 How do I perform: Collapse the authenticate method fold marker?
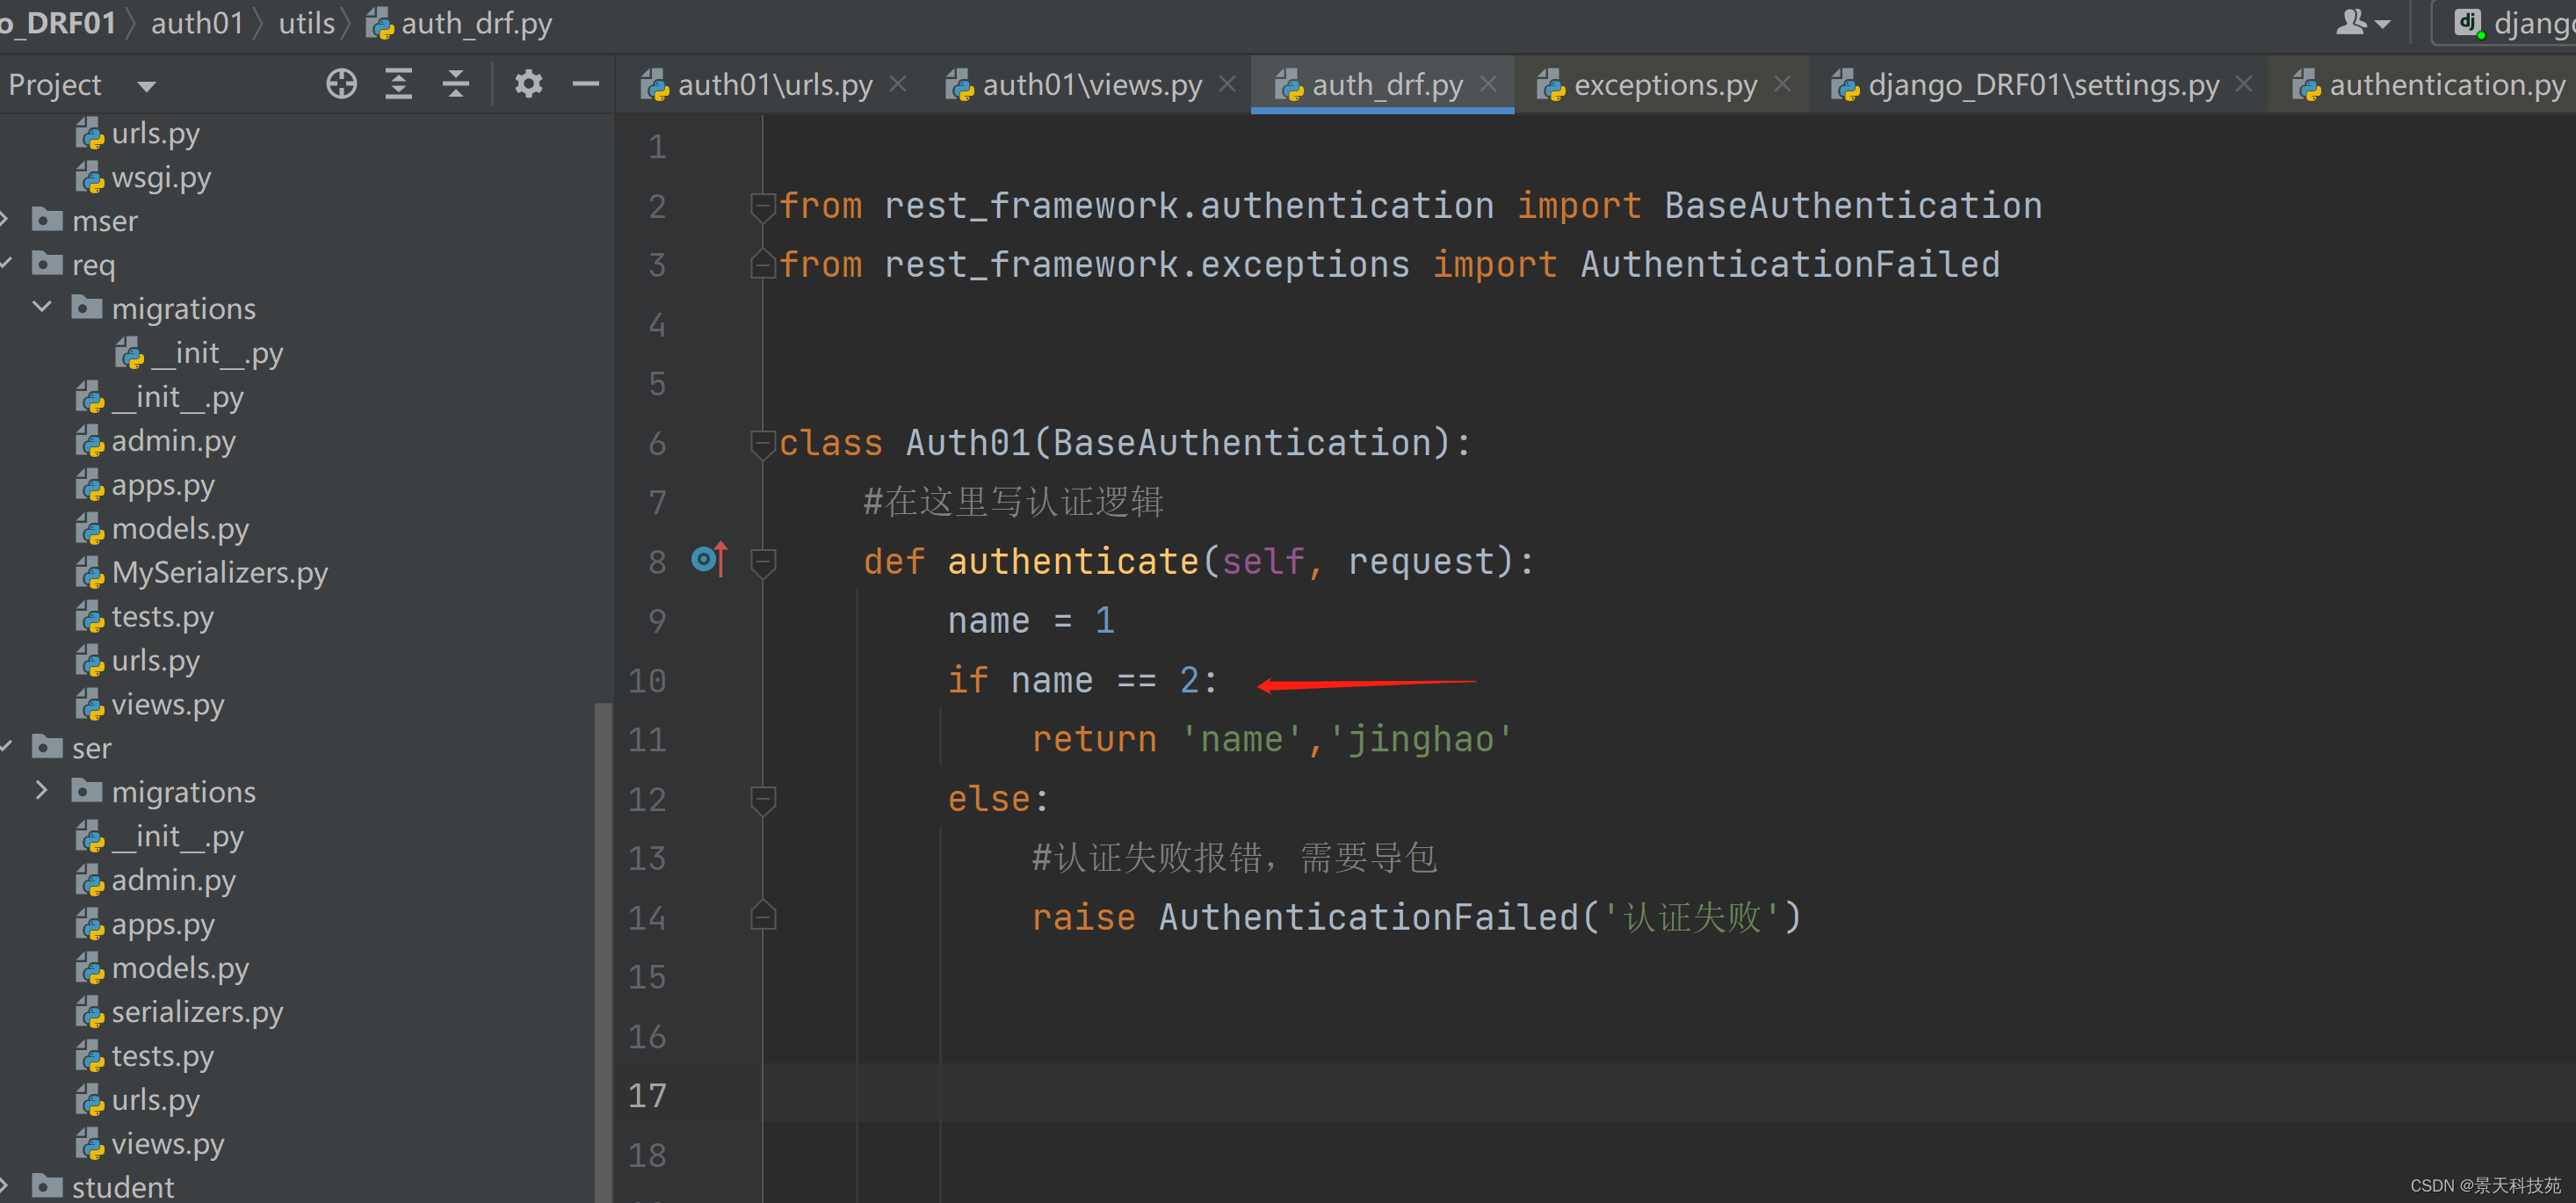click(763, 563)
